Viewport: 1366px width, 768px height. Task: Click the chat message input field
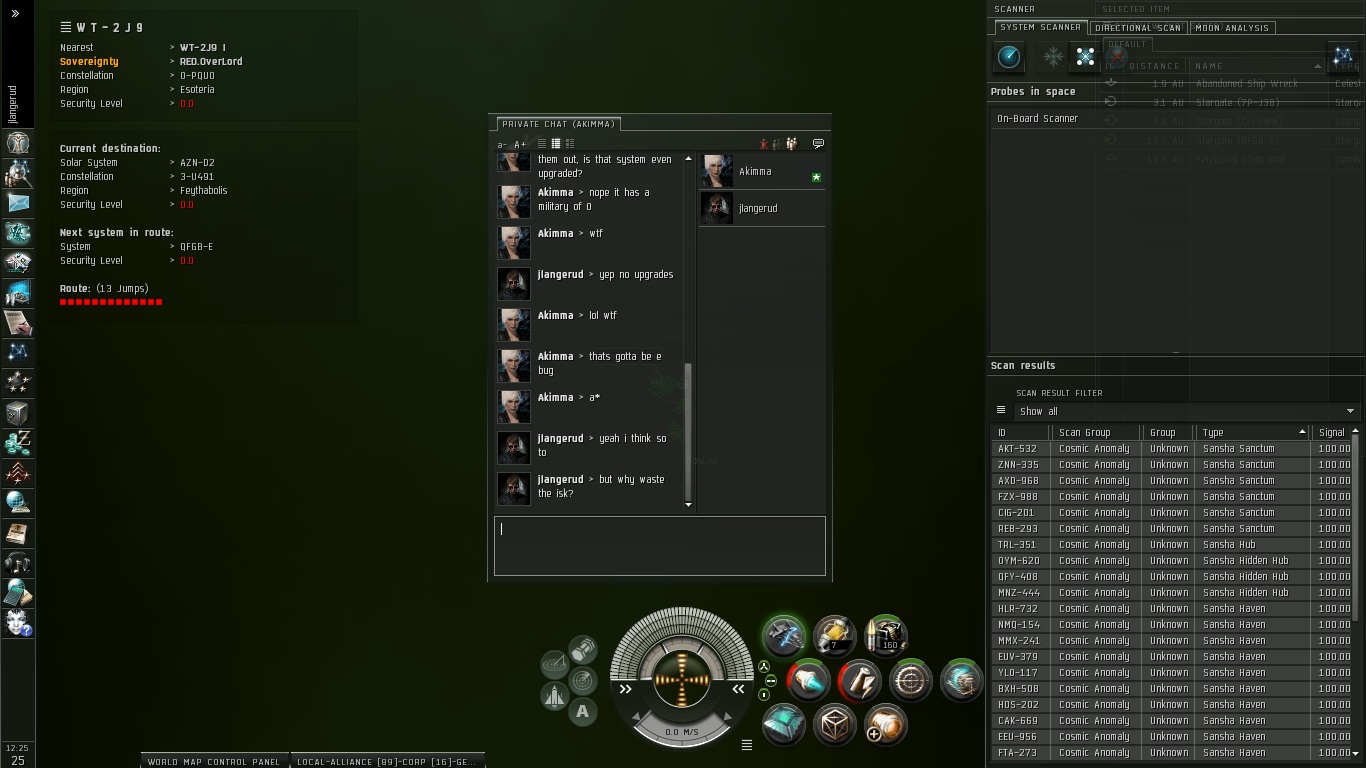[x=660, y=546]
